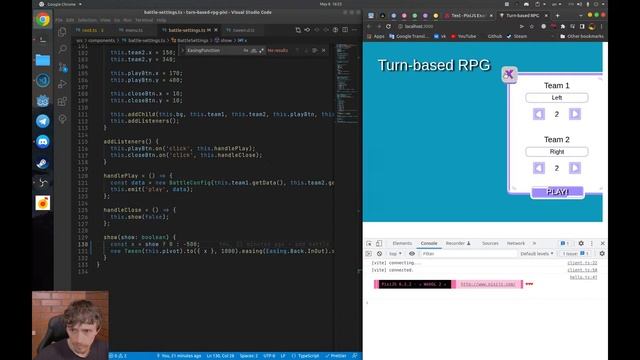This screenshot has width=640, height=360.
Task: Click errors and warnings in status bar
Action: tap(118, 356)
